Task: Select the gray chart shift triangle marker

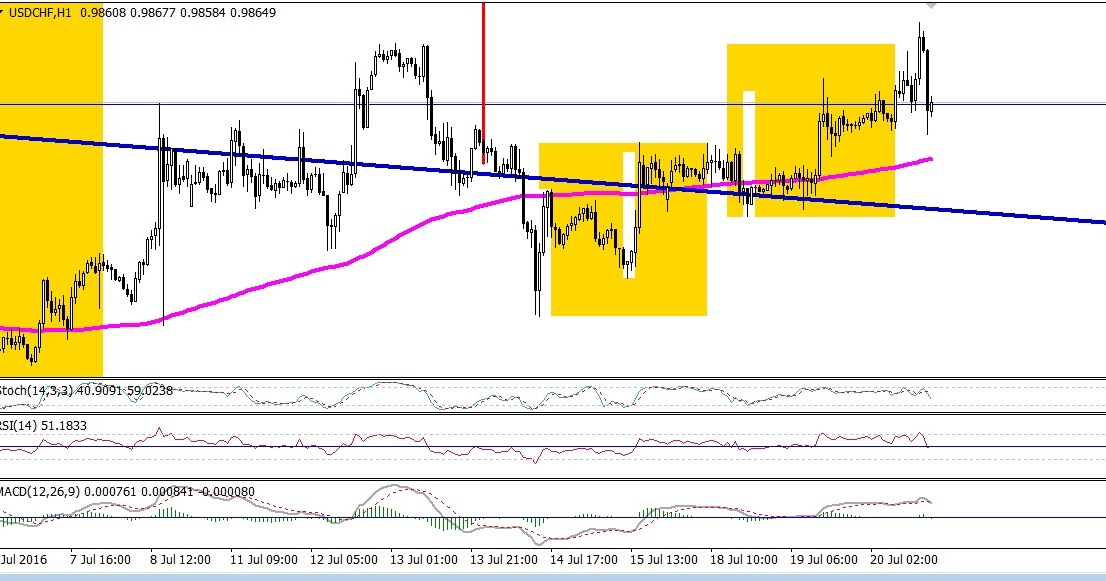Action: tap(932, 6)
